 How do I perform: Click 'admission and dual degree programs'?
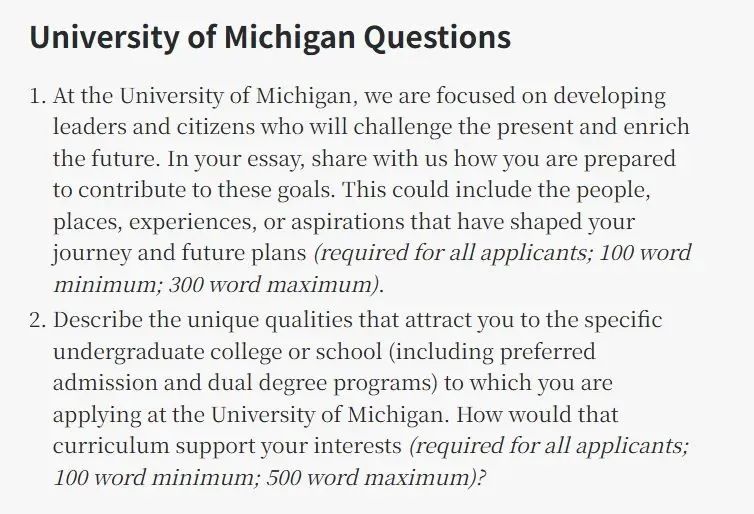click(245, 384)
